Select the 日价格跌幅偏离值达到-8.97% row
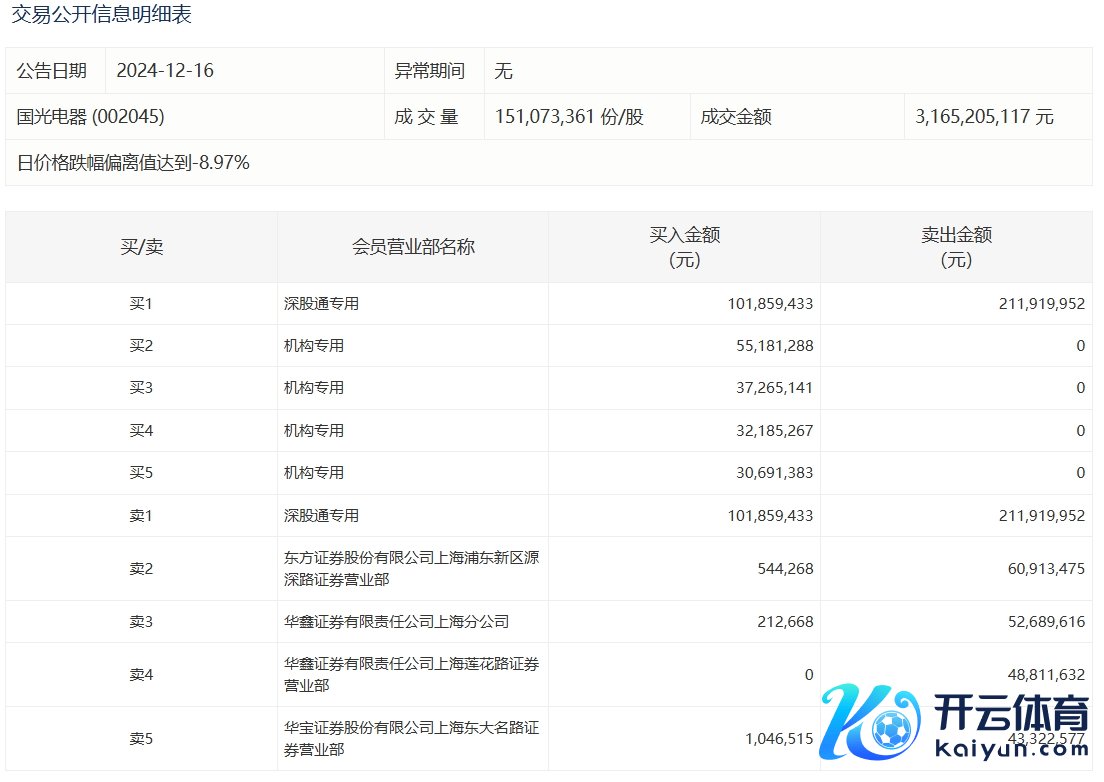Viewport: 1104px width, 782px height. [133, 163]
